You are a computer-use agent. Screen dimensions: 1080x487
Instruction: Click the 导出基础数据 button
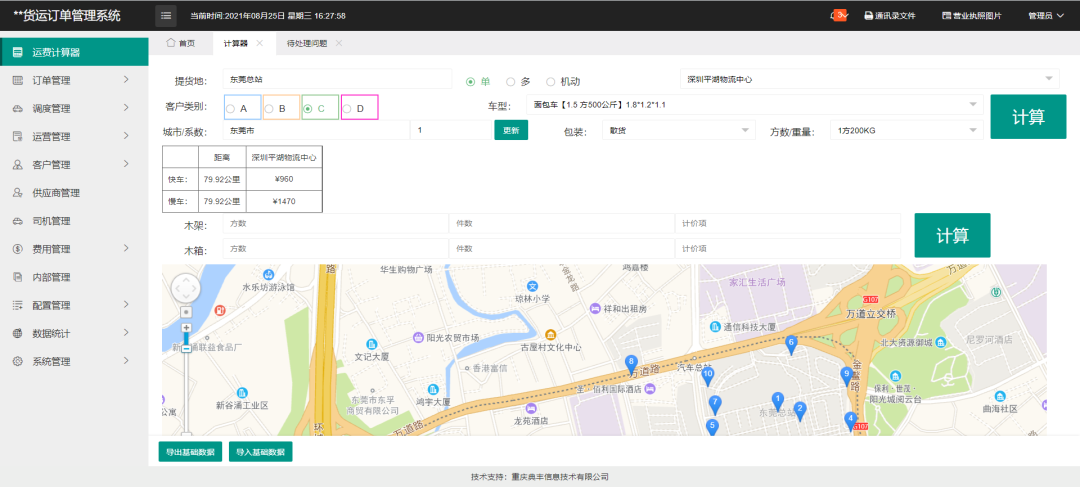[190, 452]
